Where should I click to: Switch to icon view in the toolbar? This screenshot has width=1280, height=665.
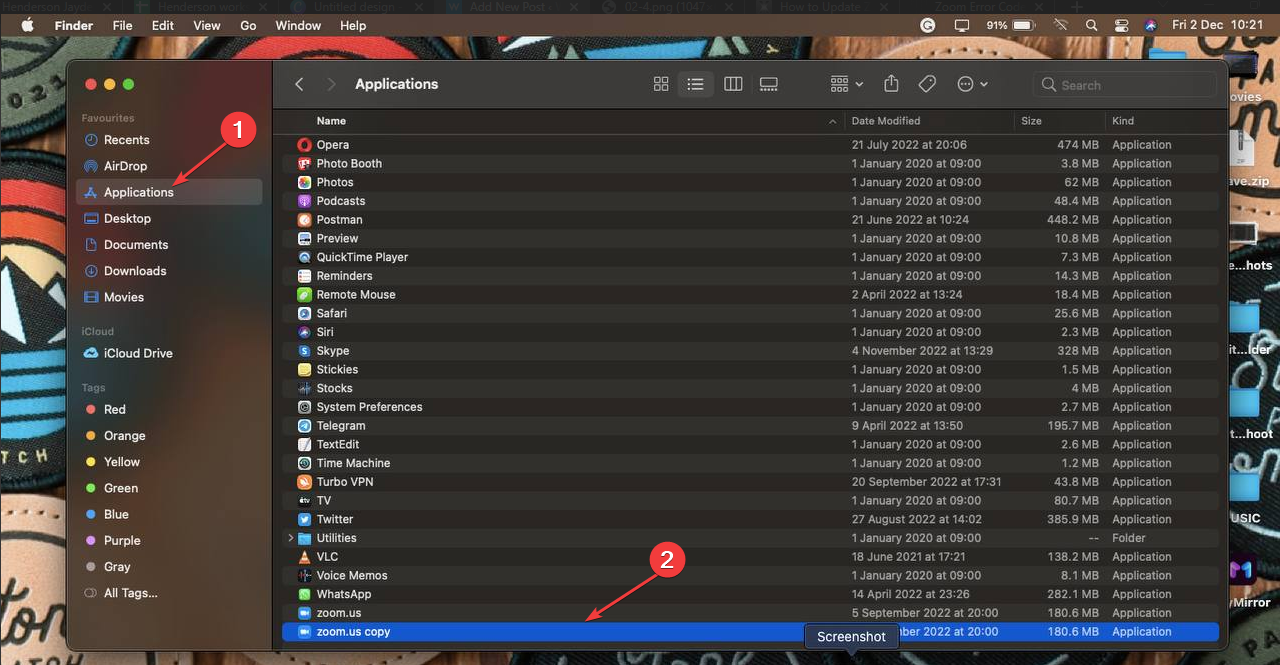click(x=661, y=84)
